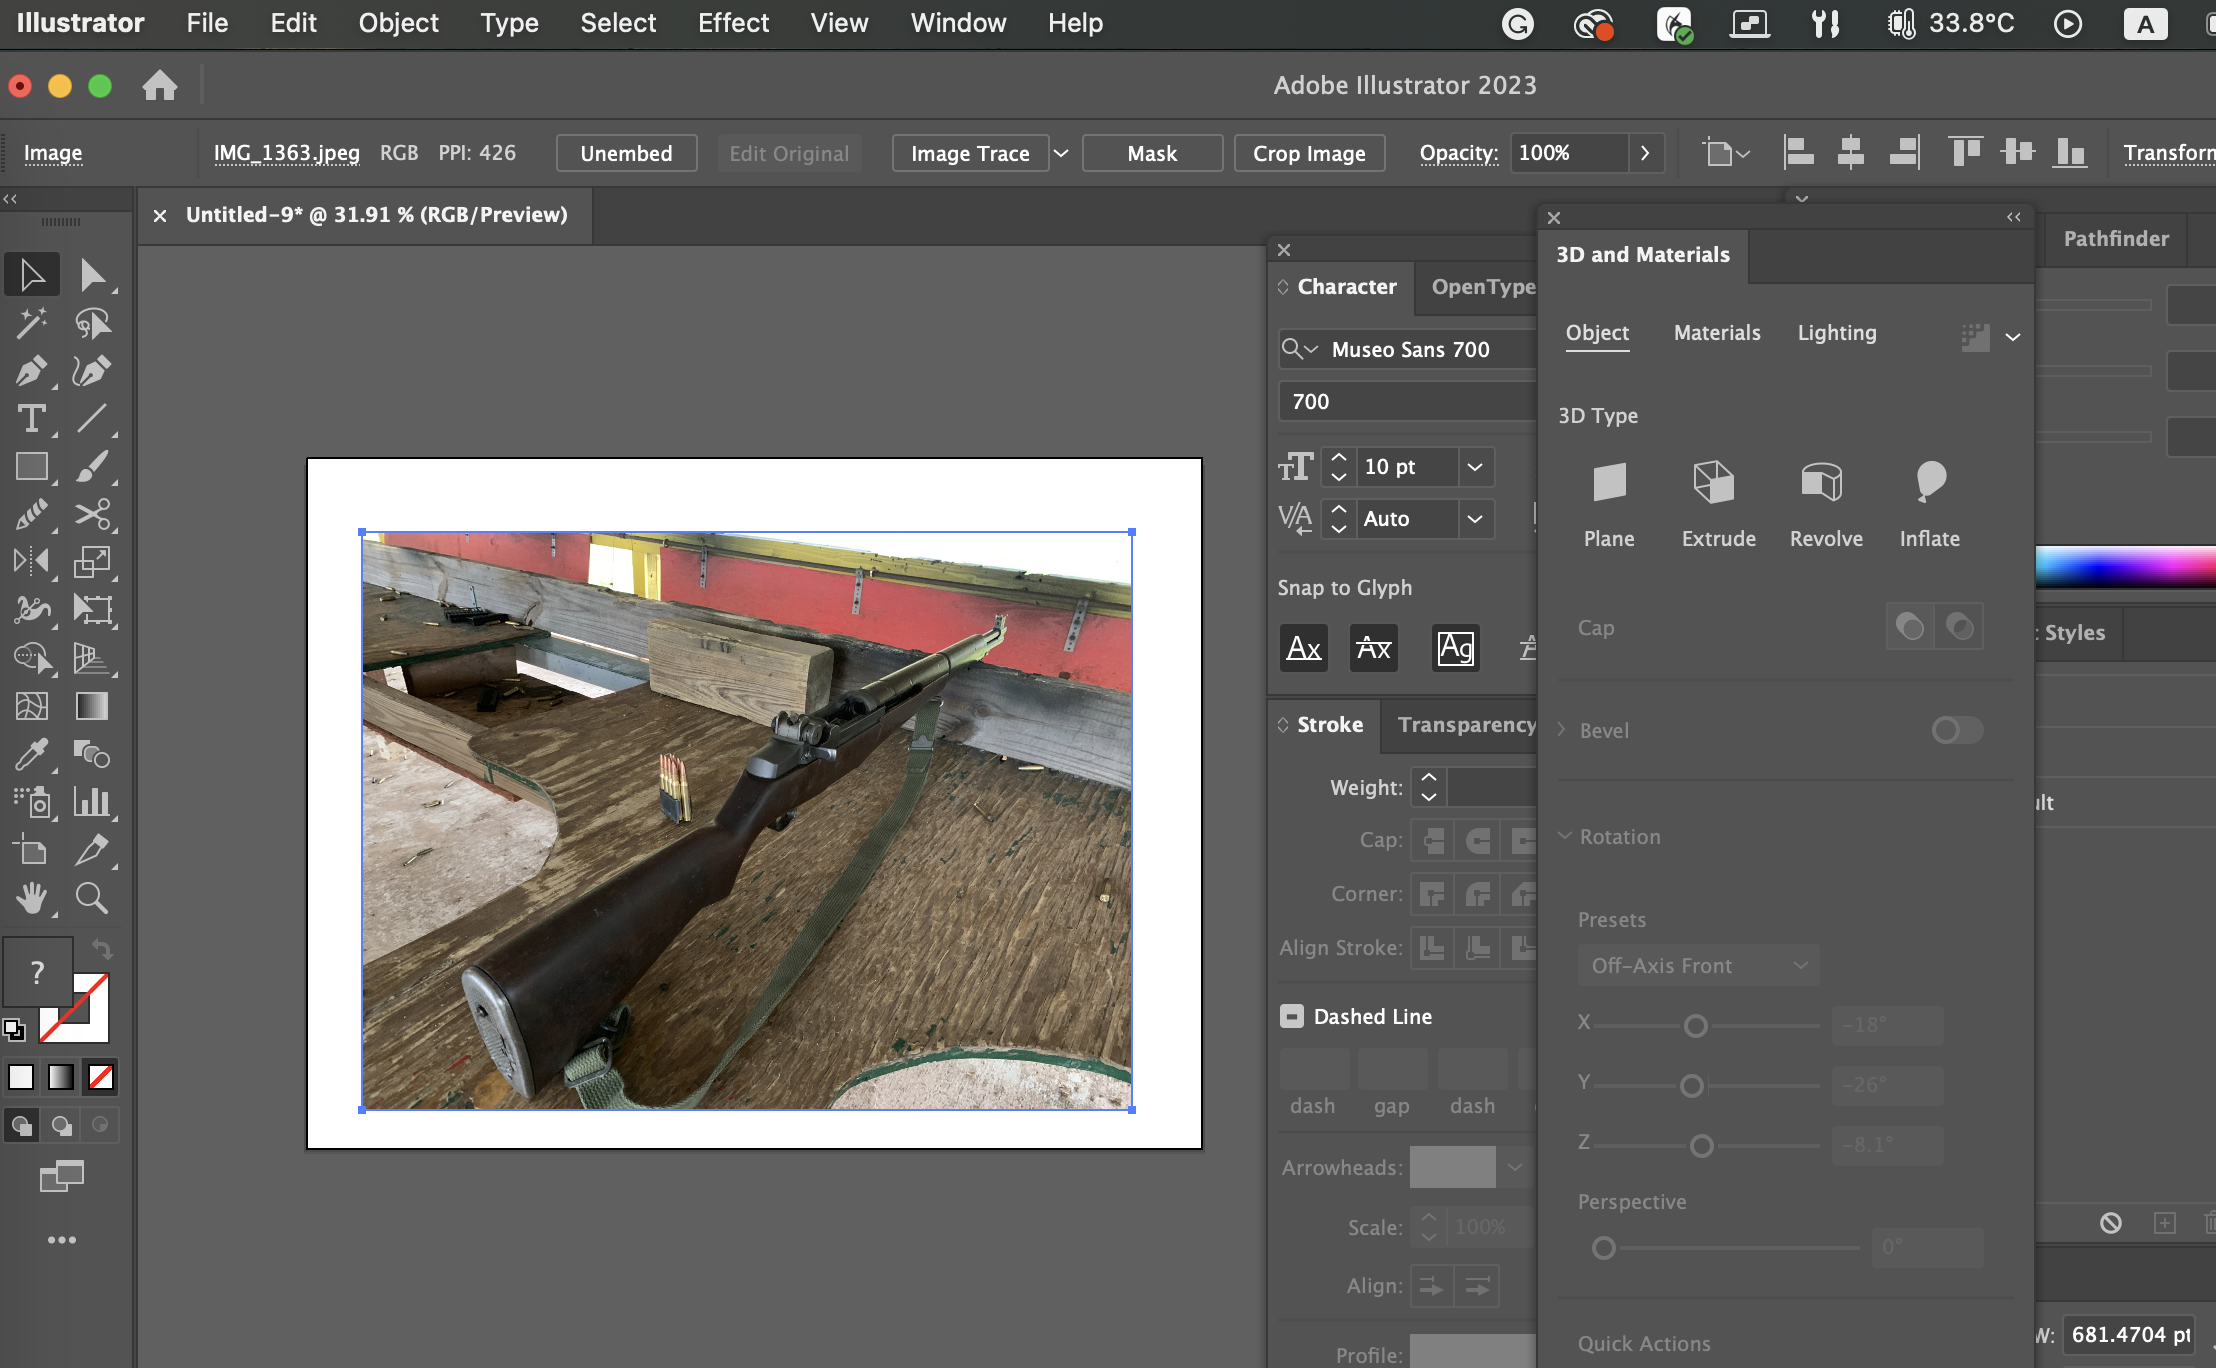The height and width of the screenshot is (1368, 2216).
Task: Switch to the Lighting tab
Action: (x=1836, y=333)
